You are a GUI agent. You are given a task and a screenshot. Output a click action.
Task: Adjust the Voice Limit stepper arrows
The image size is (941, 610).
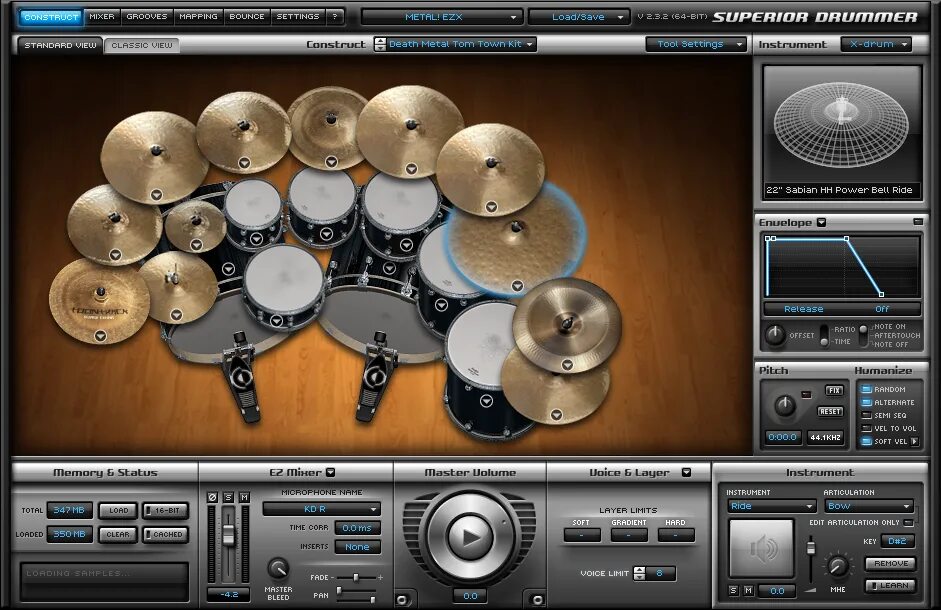coord(639,573)
